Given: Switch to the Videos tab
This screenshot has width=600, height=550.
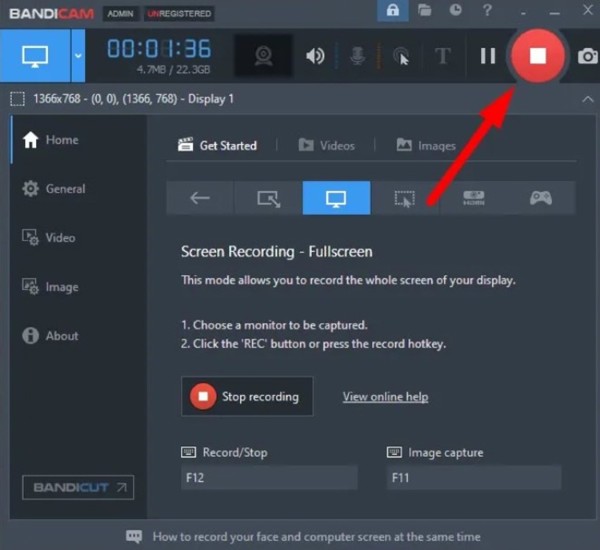Looking at the screenshot, I should click(326, 145).
